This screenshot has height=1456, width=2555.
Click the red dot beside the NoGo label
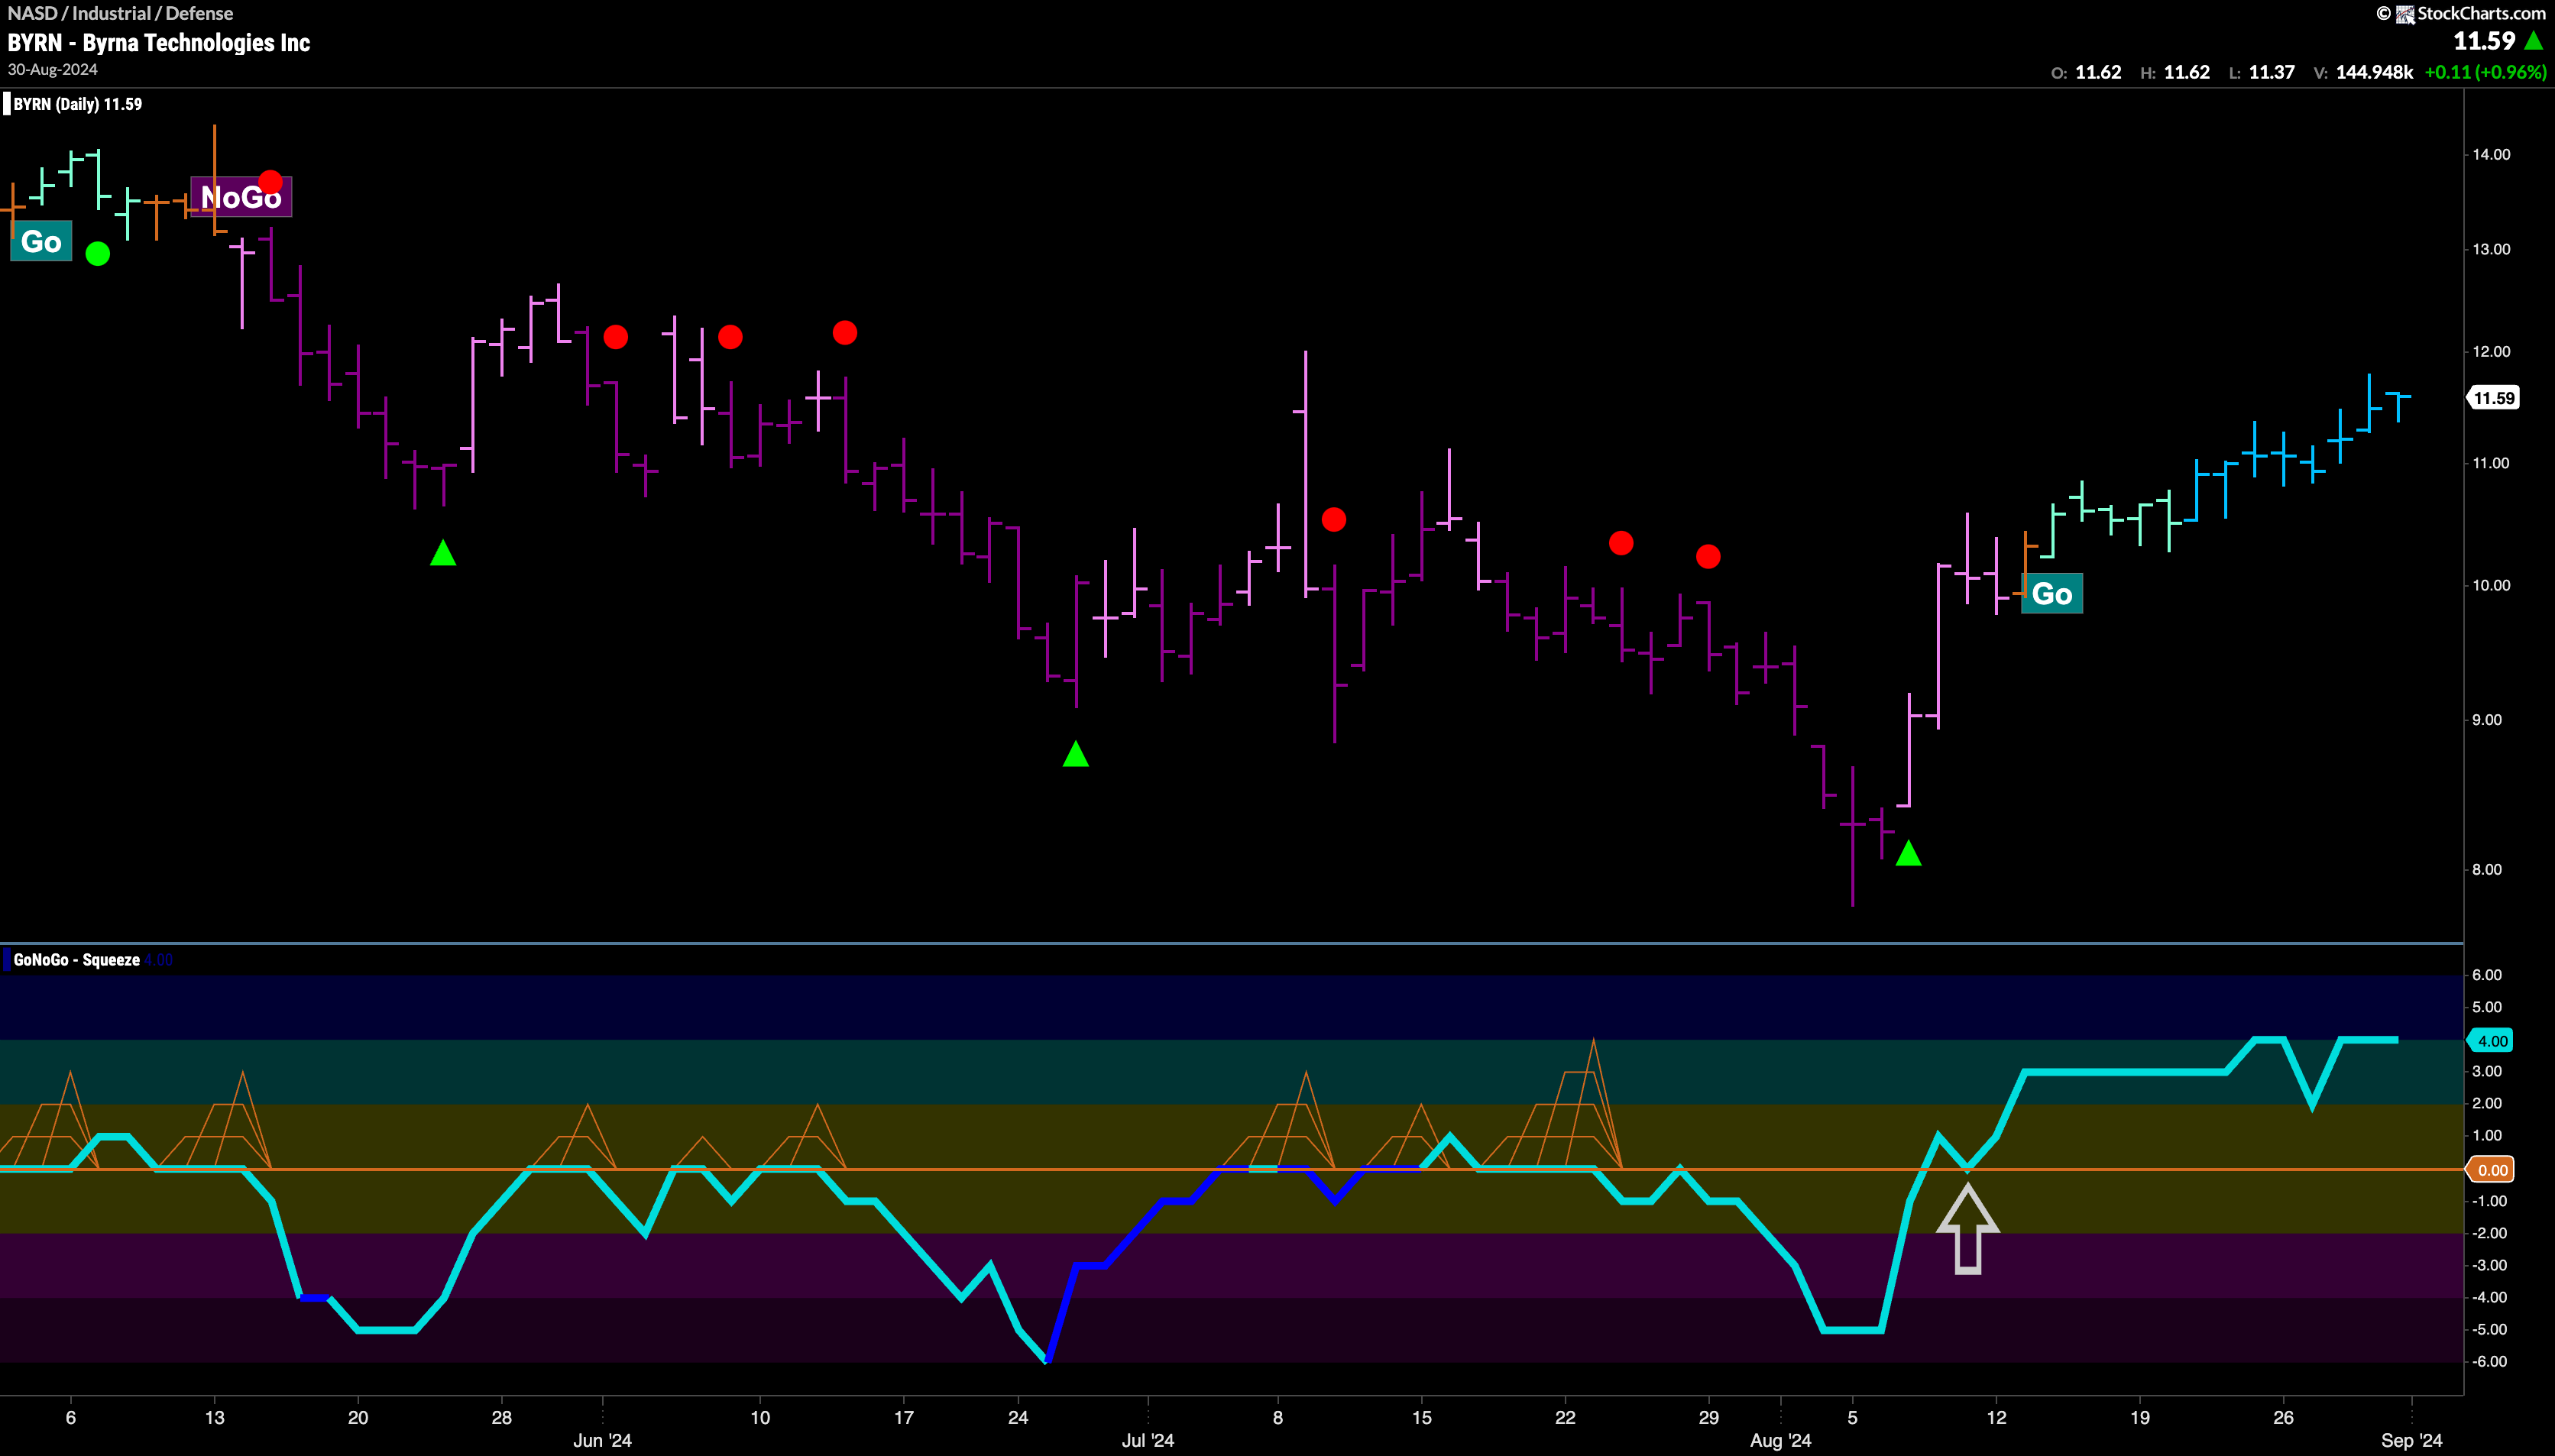[271, 182]
